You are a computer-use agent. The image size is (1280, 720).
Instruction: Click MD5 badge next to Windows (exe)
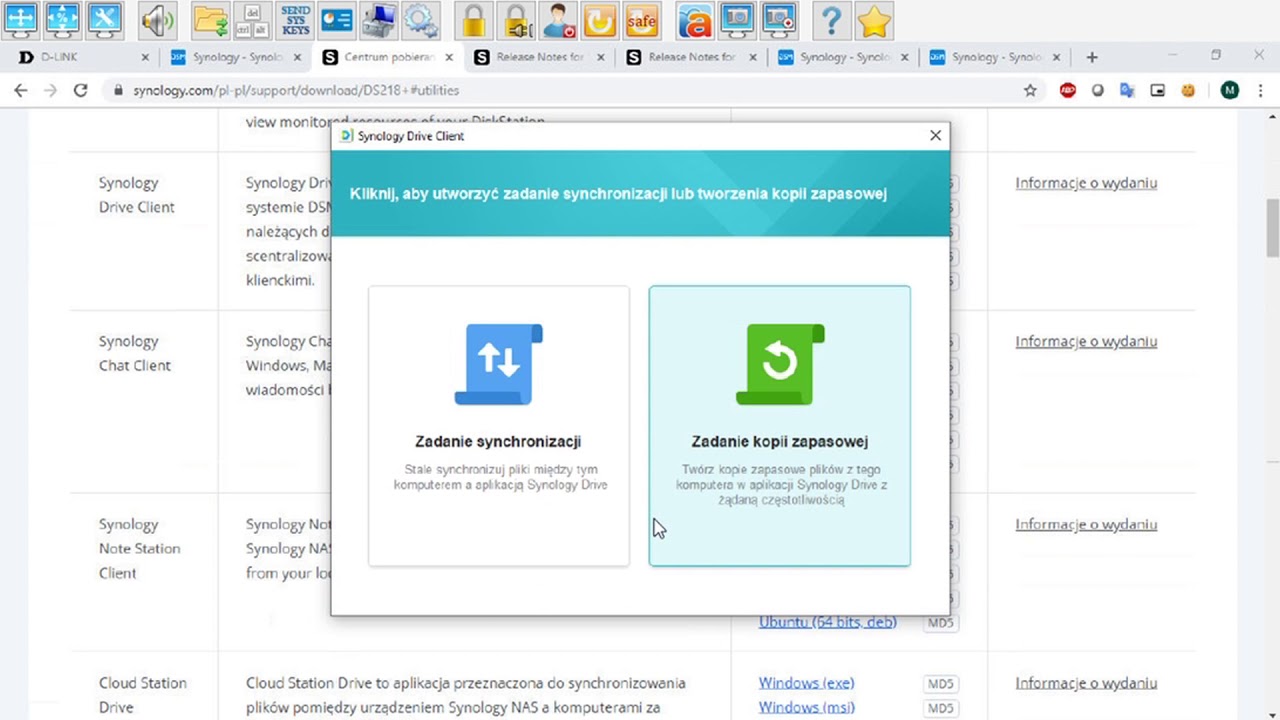click(x=940, y=684)
